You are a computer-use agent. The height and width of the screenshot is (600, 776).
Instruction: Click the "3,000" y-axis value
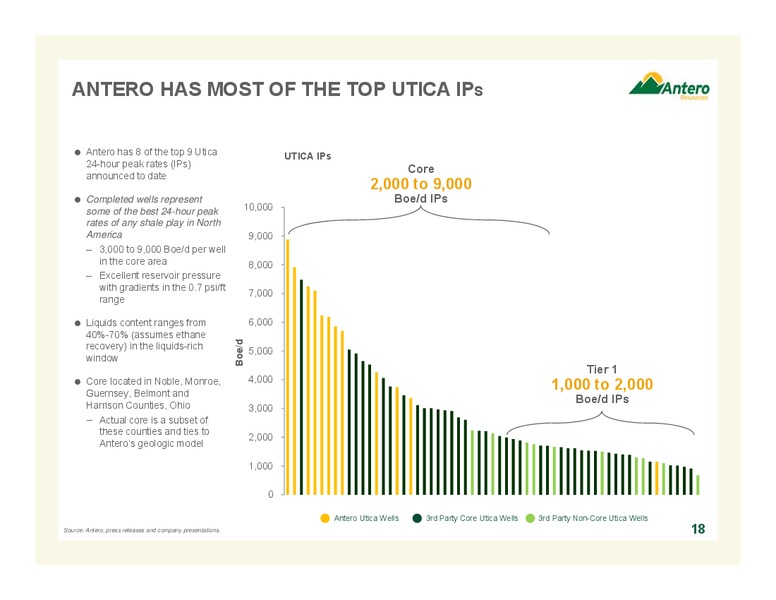tap(261, 408)
